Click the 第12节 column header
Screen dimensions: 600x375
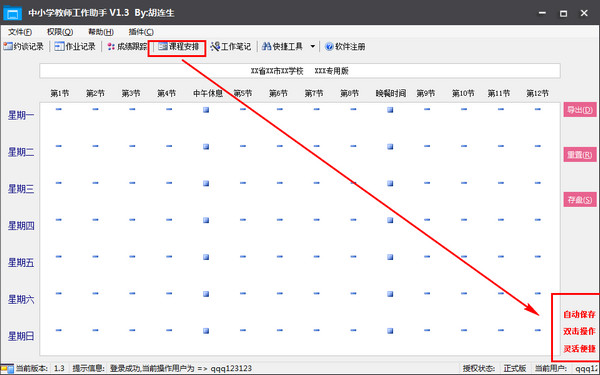tap(537, 93)
